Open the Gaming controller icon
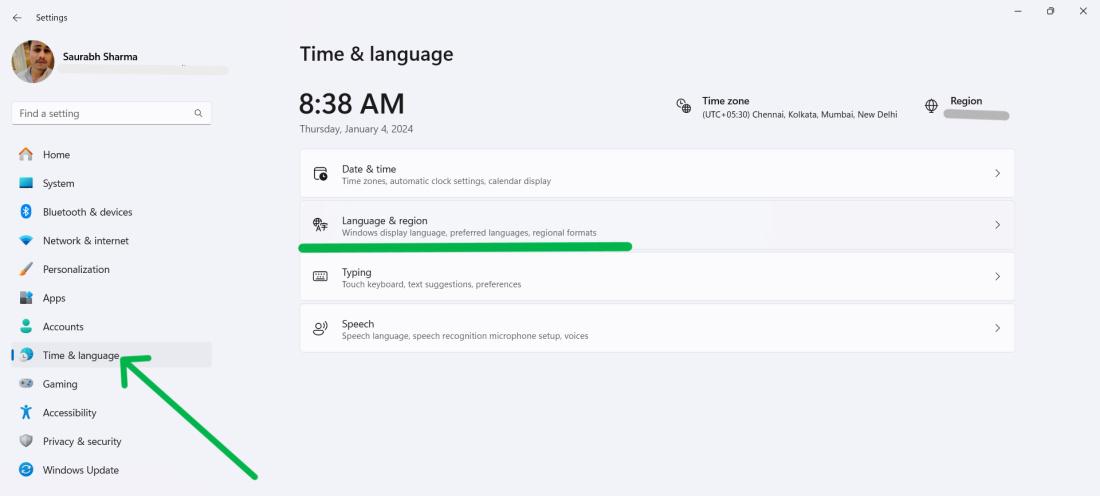Screen dimensions: 1100x496 [x=26, y=384]
